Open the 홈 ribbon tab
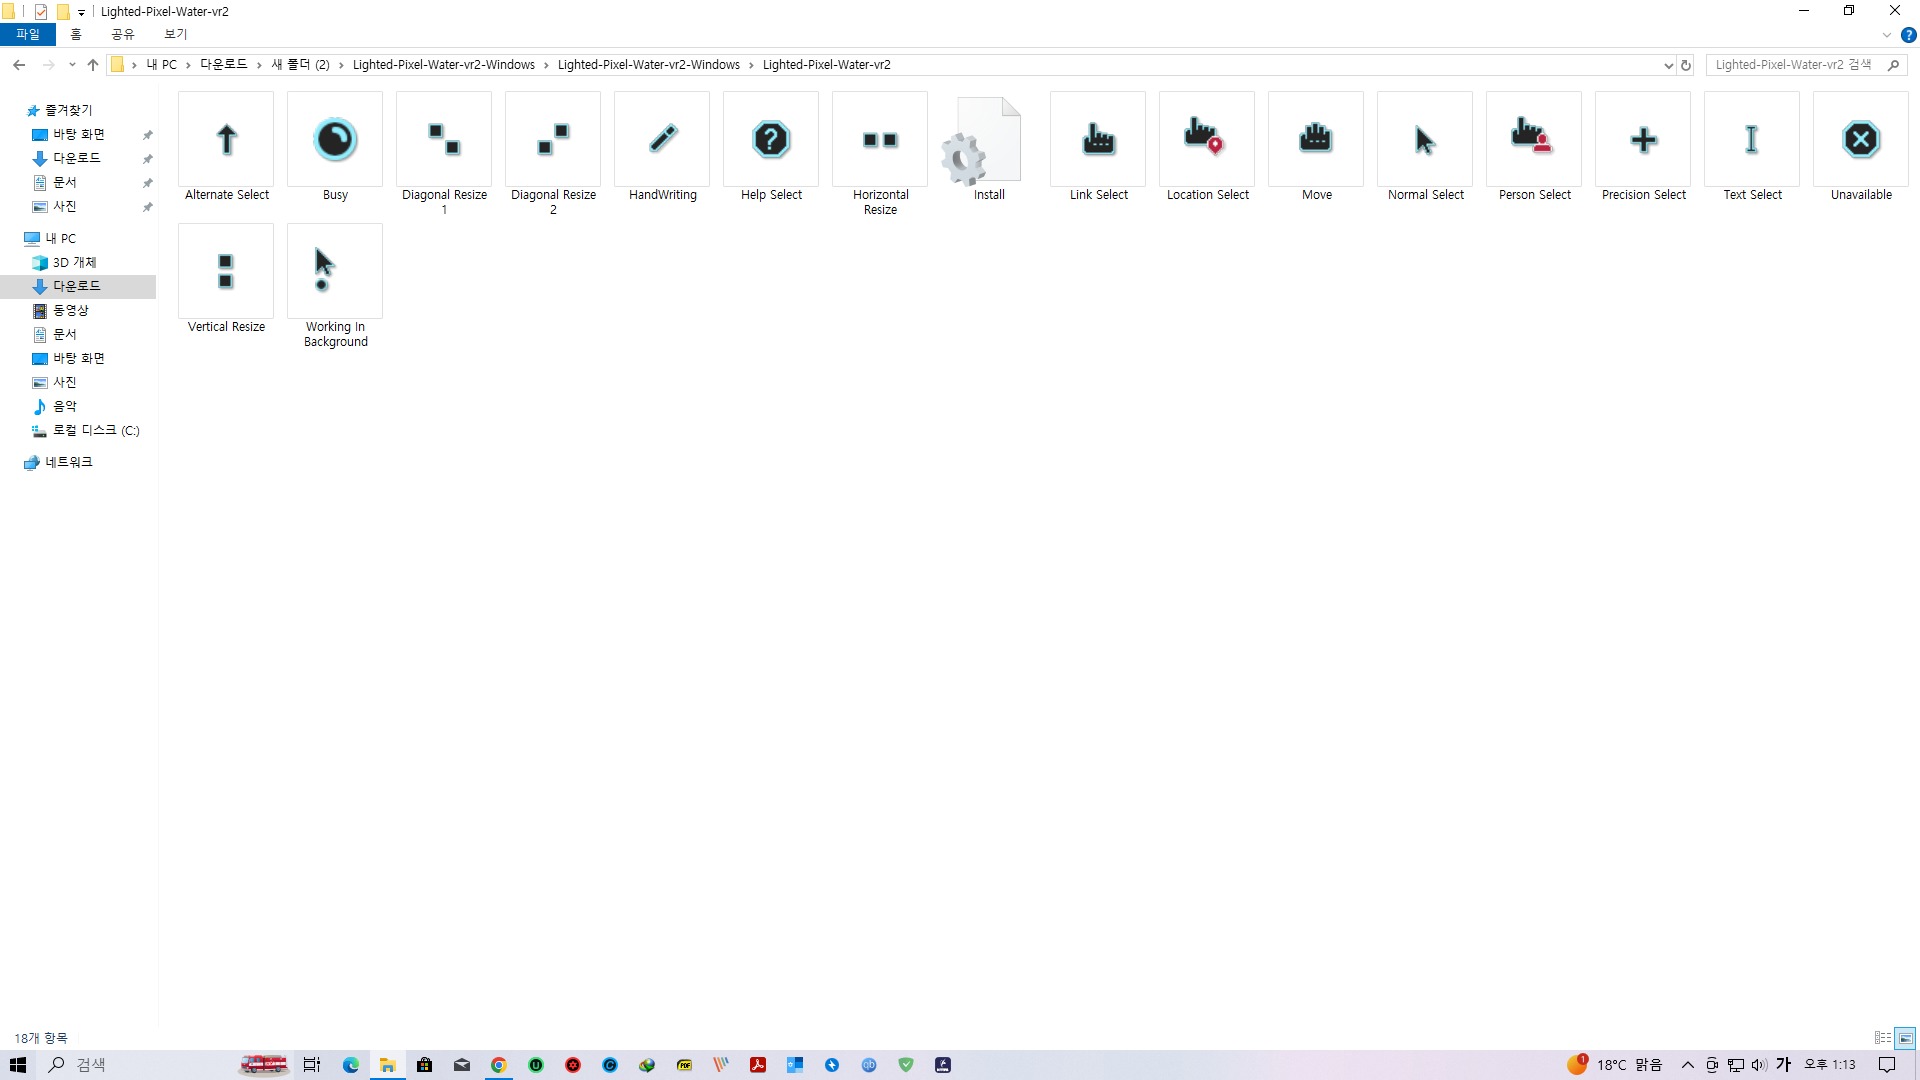The height and width of the screenshot is (1080, 1920). pos(76,34)
